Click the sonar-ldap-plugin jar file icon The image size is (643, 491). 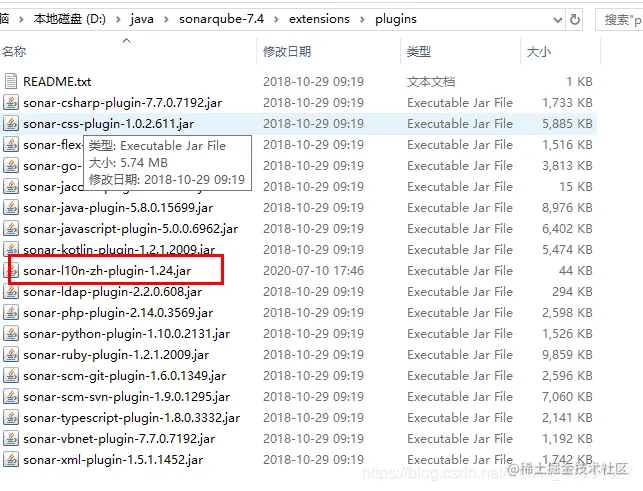point(11,292)
